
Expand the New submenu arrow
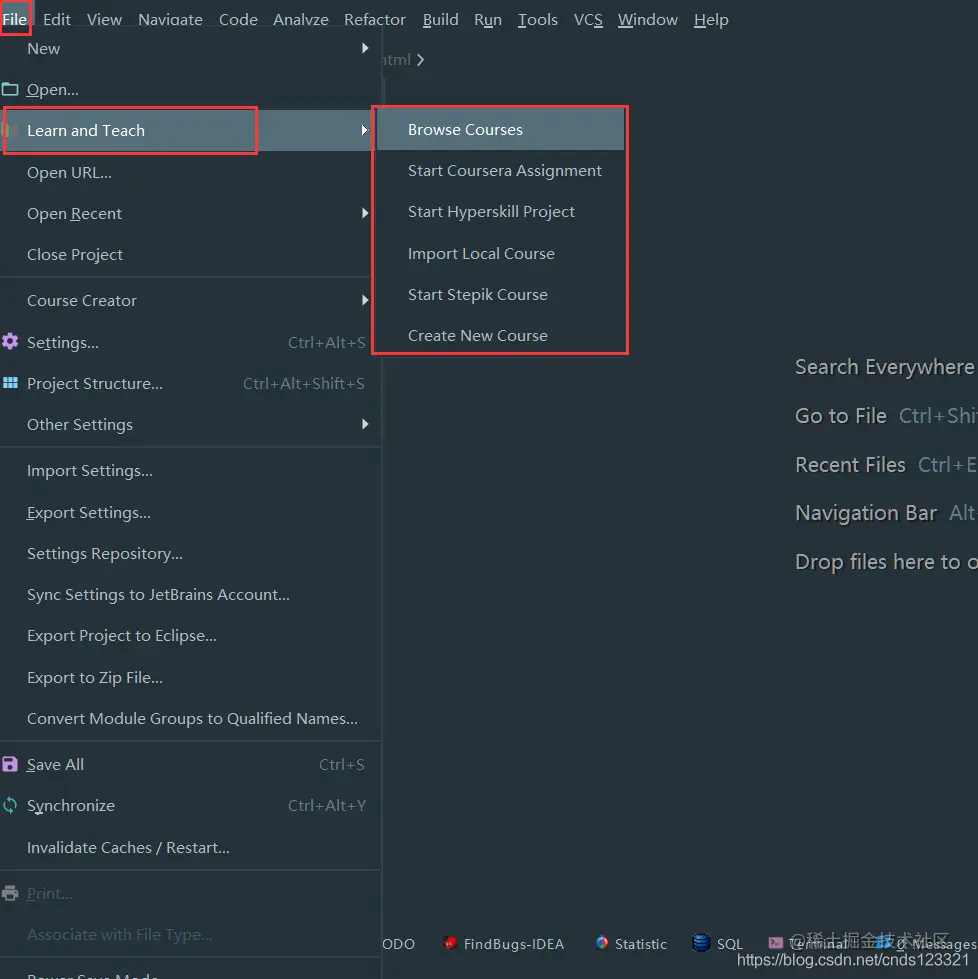(365, 48)
